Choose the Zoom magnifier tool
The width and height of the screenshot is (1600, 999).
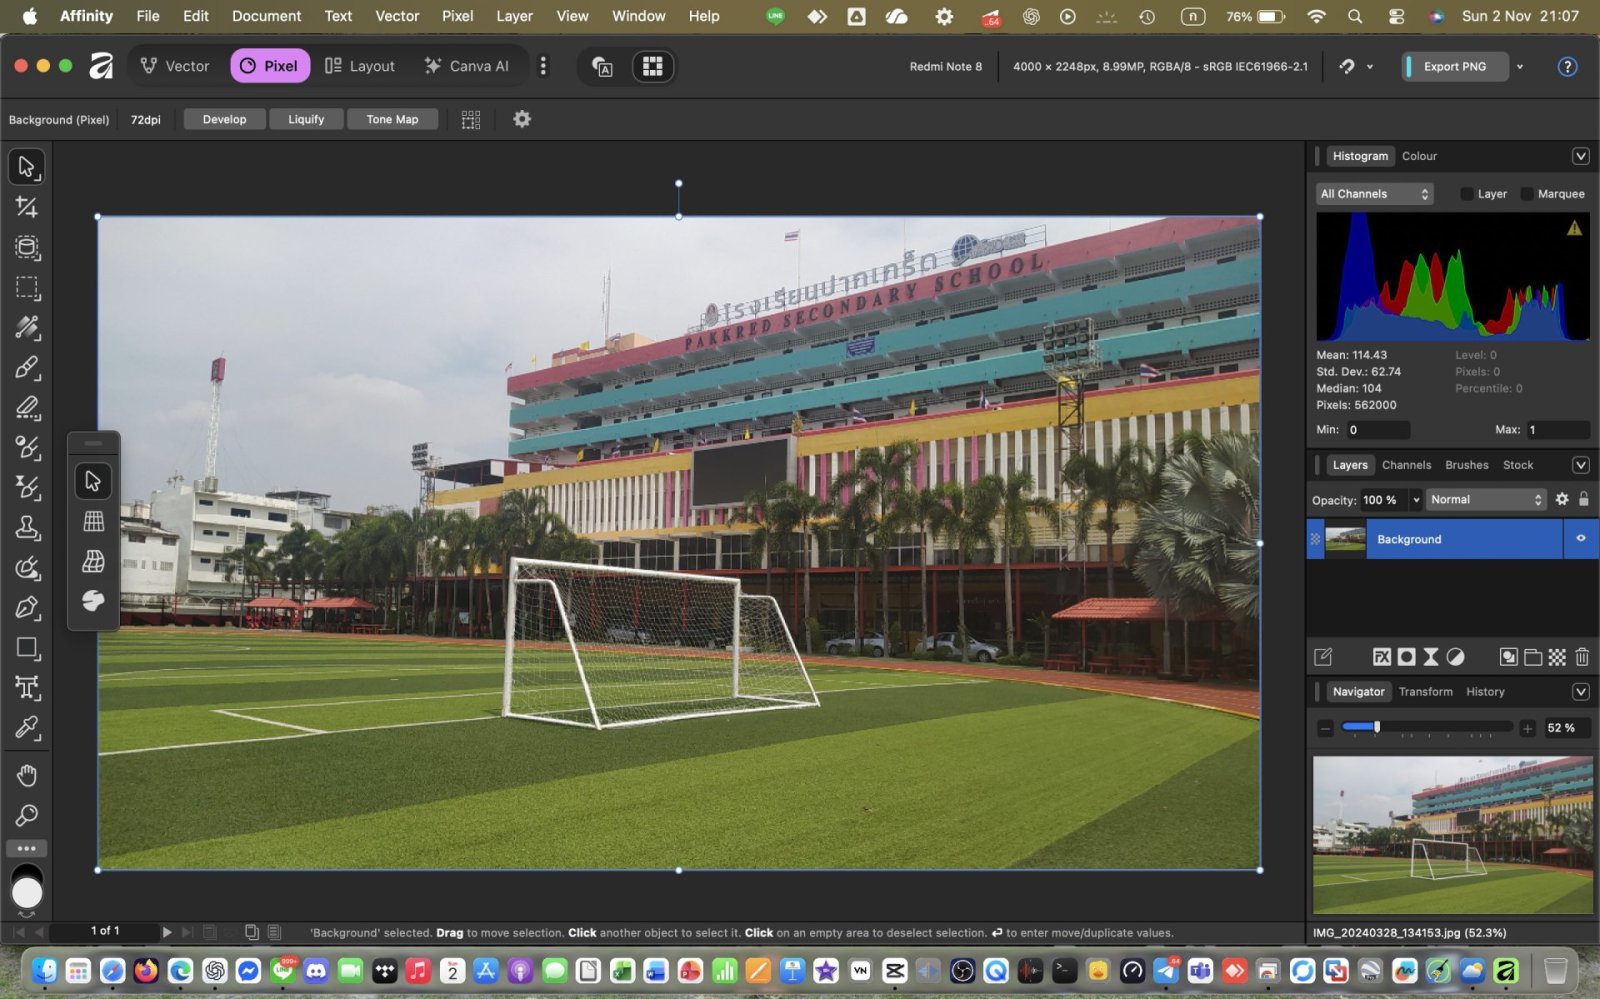(x=27, y=816)
